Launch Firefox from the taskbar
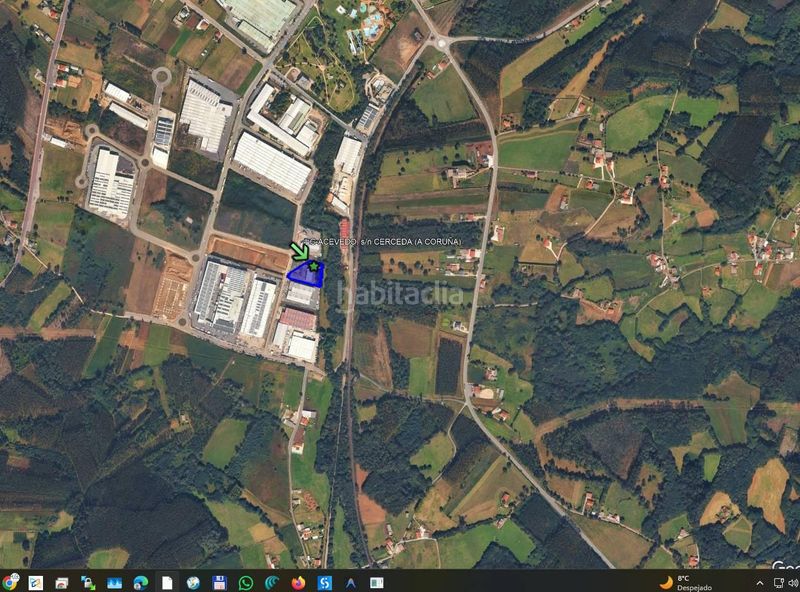The image size is (800, 592). pyautogui.click(x=298, y=582)
